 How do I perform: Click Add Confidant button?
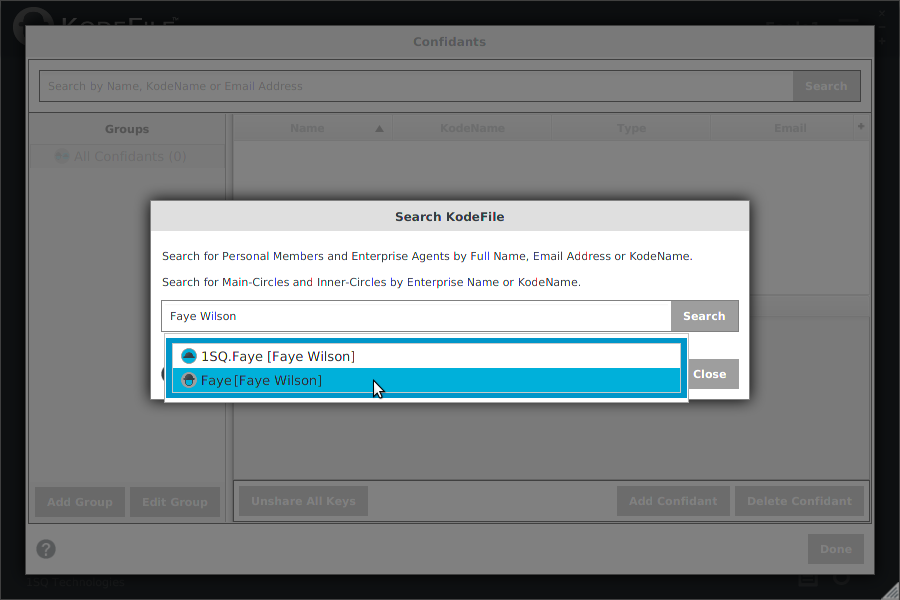coord(673,501)
